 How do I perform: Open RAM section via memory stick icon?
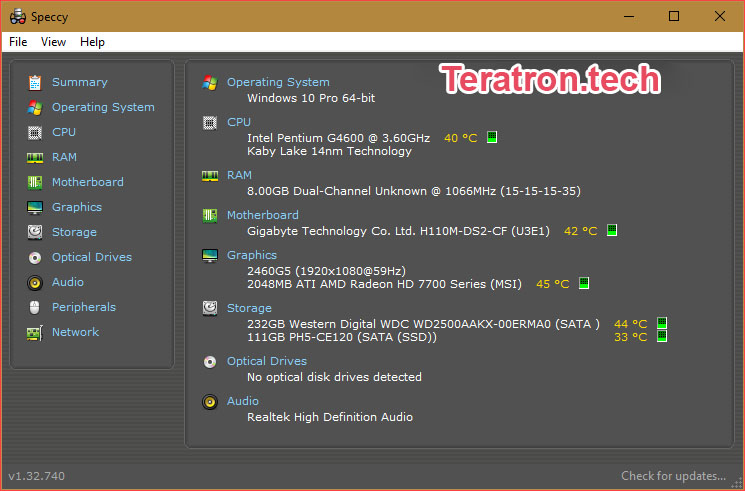point(35,157)
